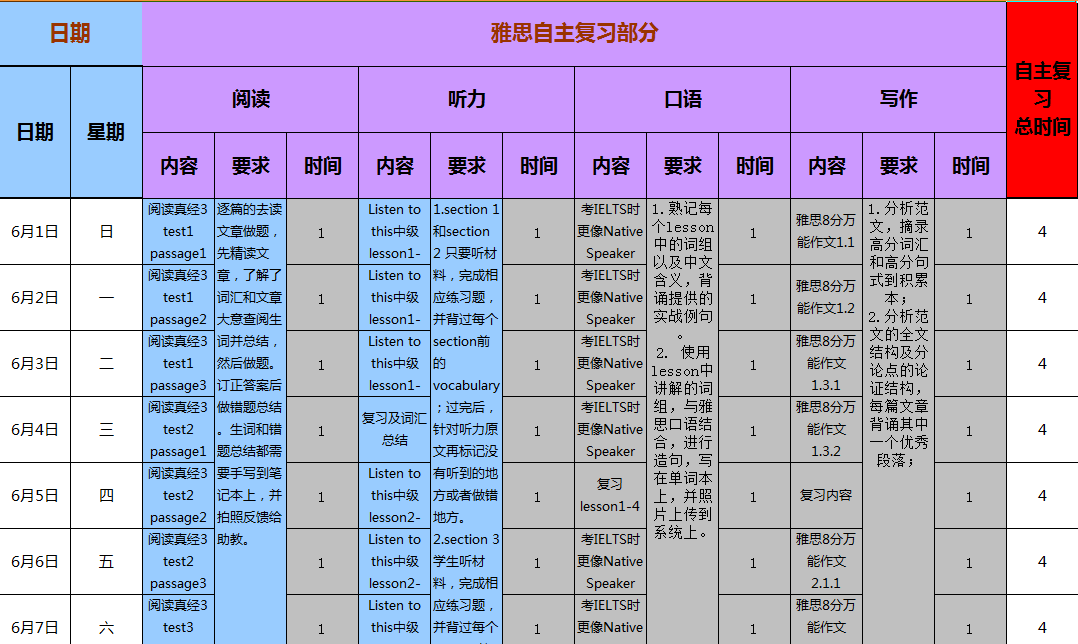Select the 6月5日 Listen to this lesson2 cell
The width and height of the screenshot is (1078, 644).
[x=395, y=496]
